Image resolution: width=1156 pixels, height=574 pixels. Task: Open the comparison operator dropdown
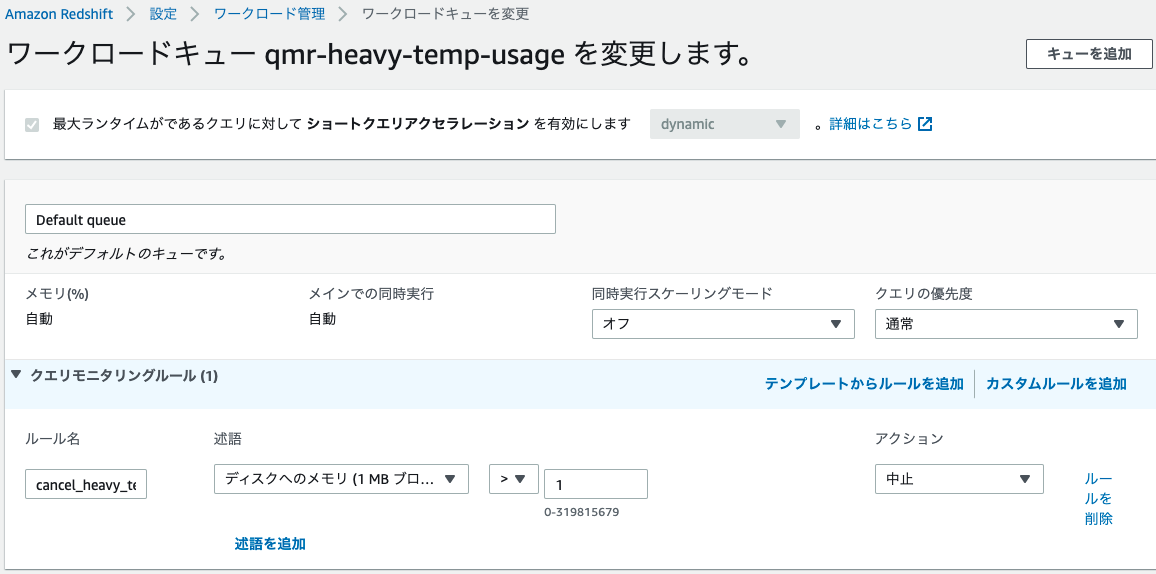pyautogui.click(x=514, y=479)
